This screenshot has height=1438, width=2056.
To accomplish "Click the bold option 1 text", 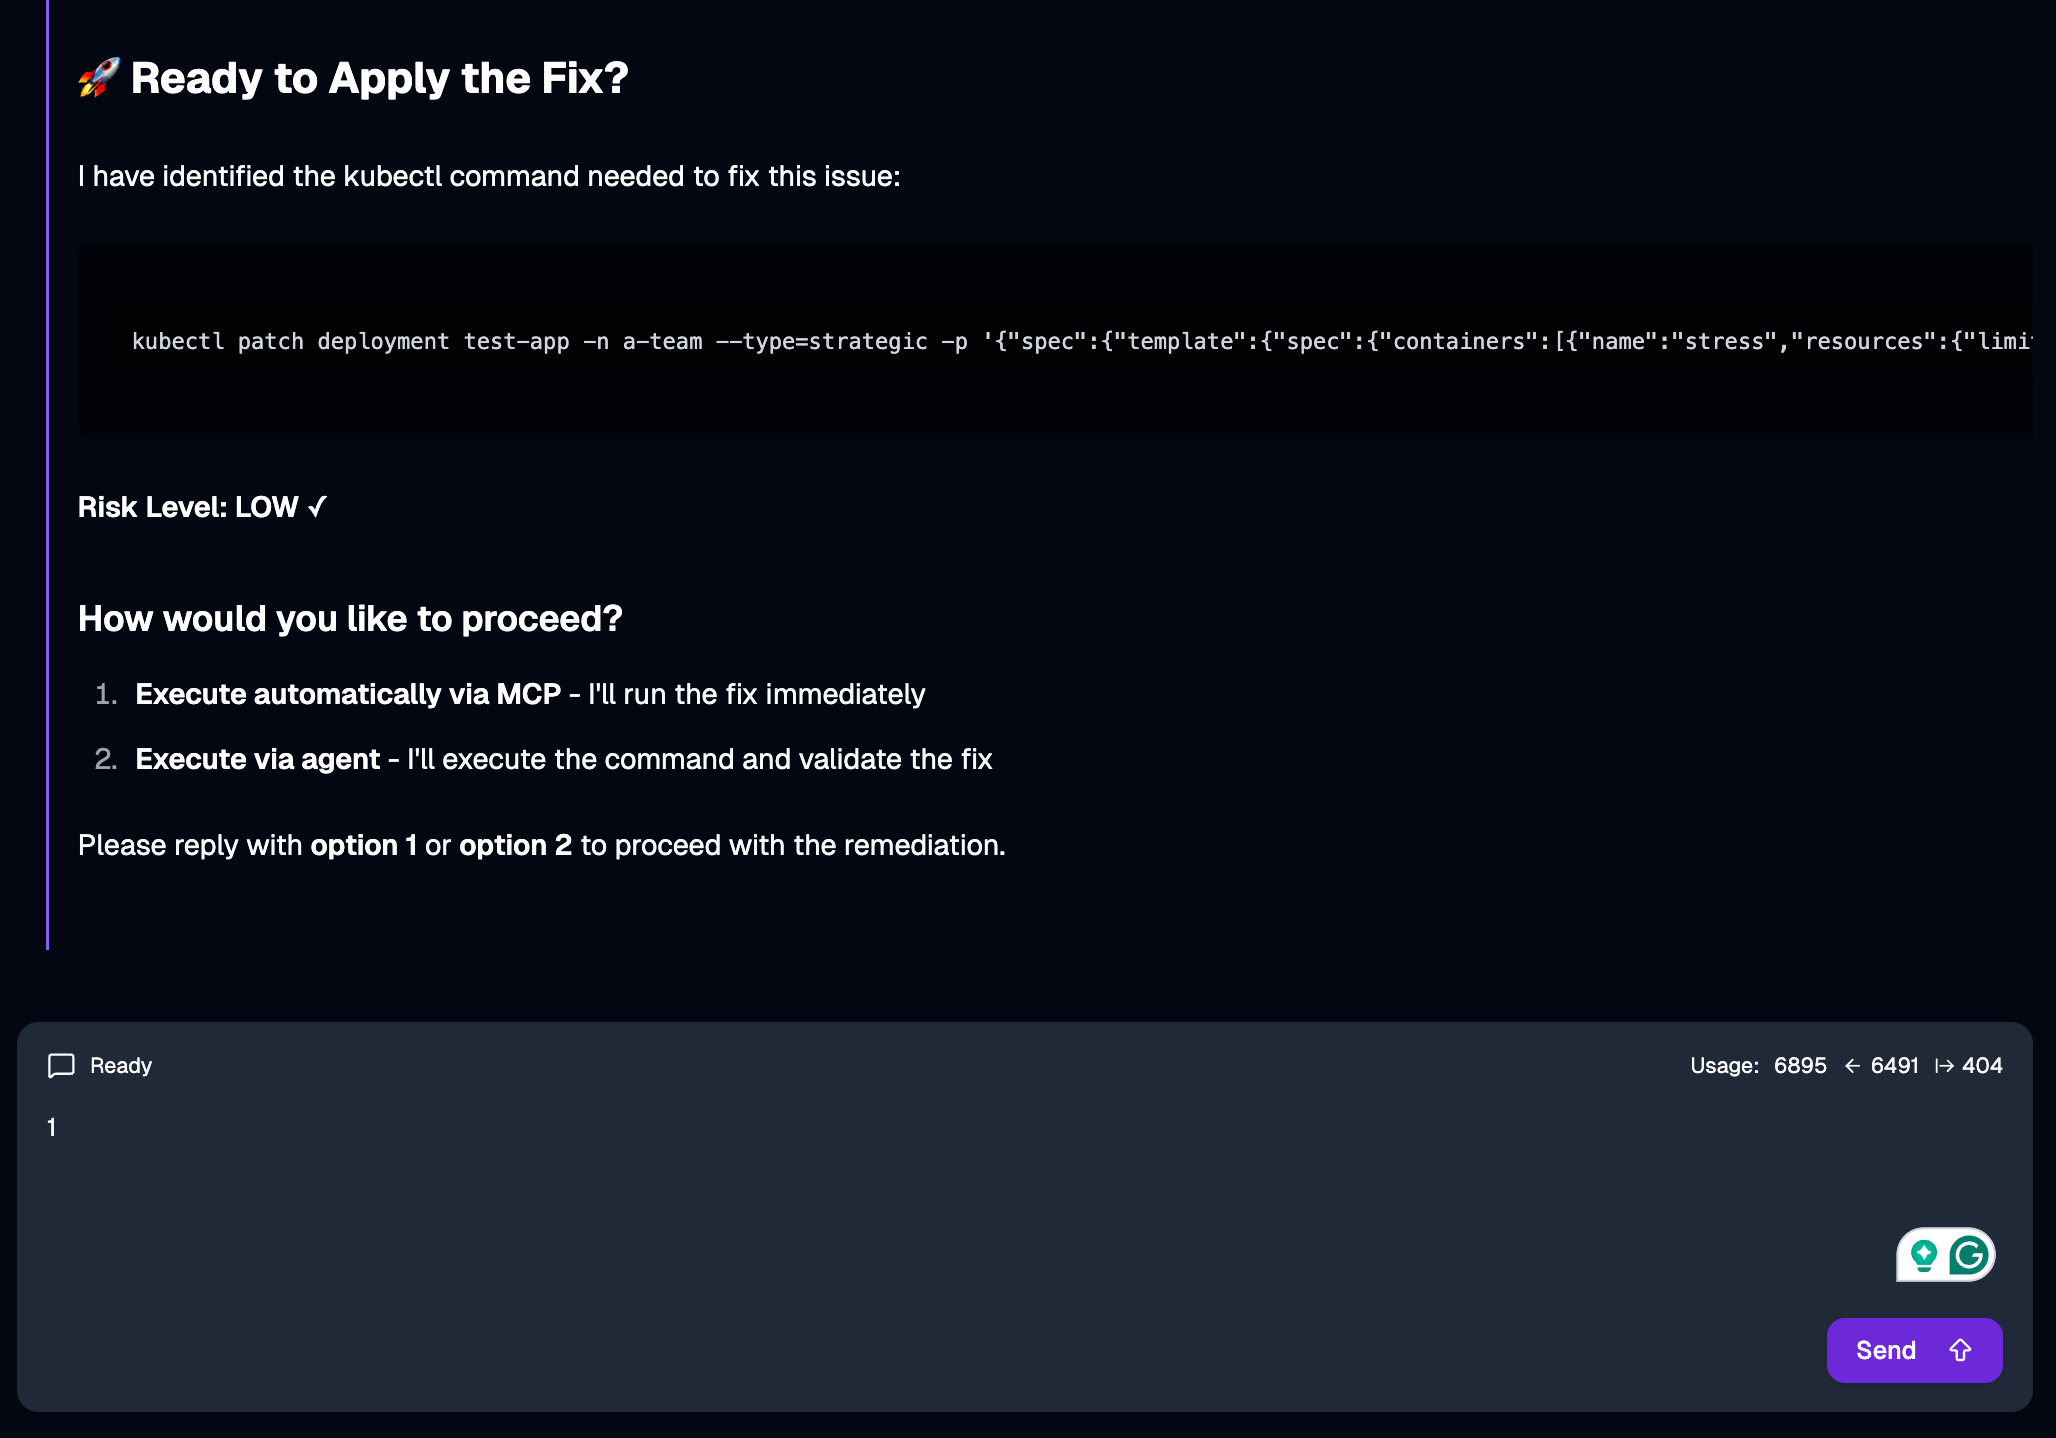I will point(363,845).
